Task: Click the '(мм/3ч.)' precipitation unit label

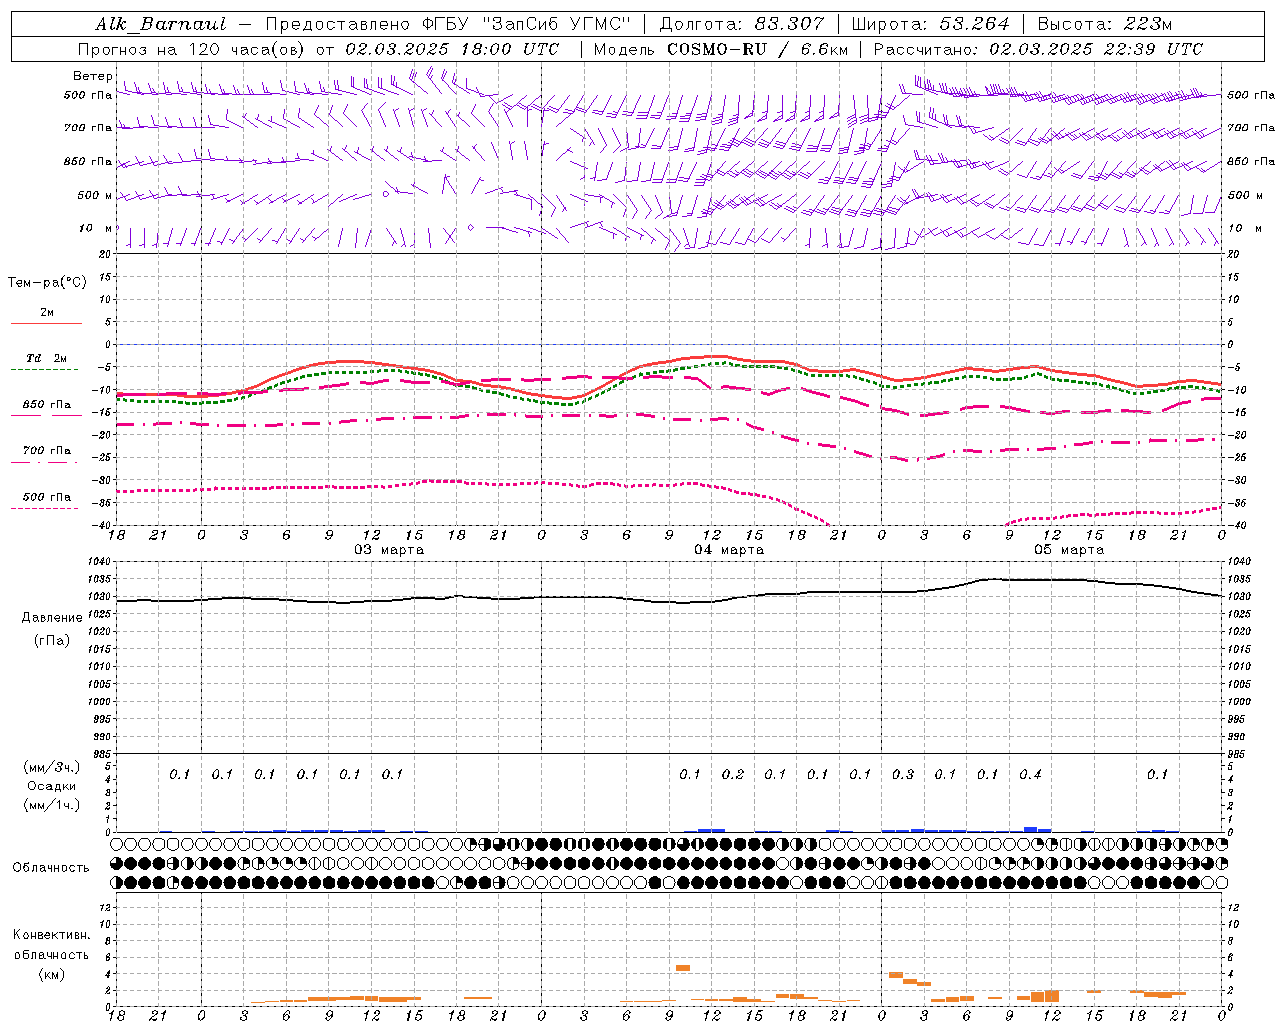Action: point(52,767)
